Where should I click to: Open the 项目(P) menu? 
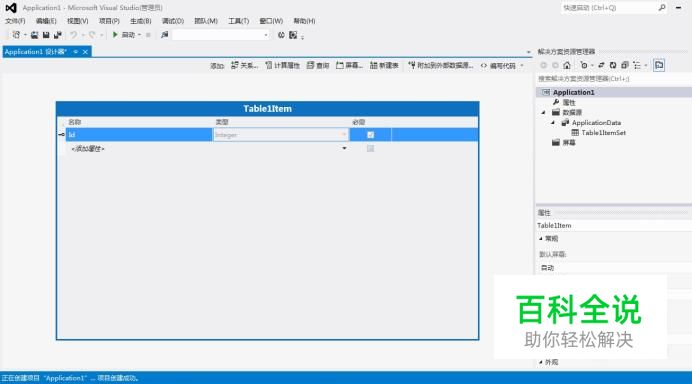click(109, 21)
